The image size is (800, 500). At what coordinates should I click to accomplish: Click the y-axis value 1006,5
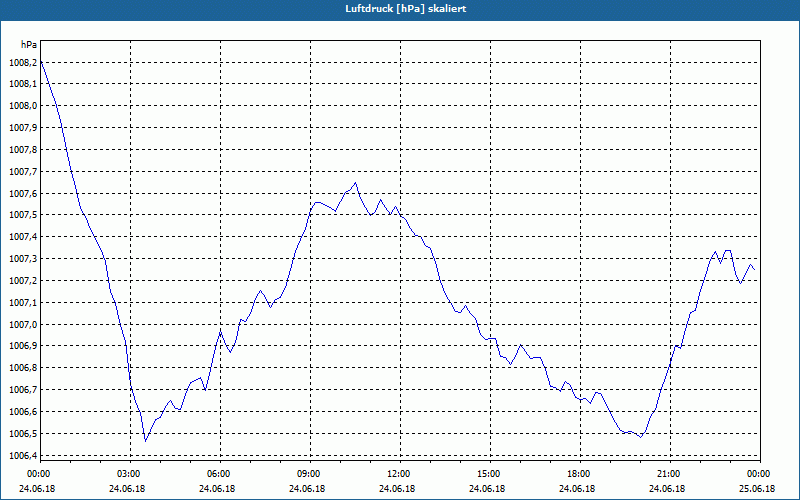23,434
